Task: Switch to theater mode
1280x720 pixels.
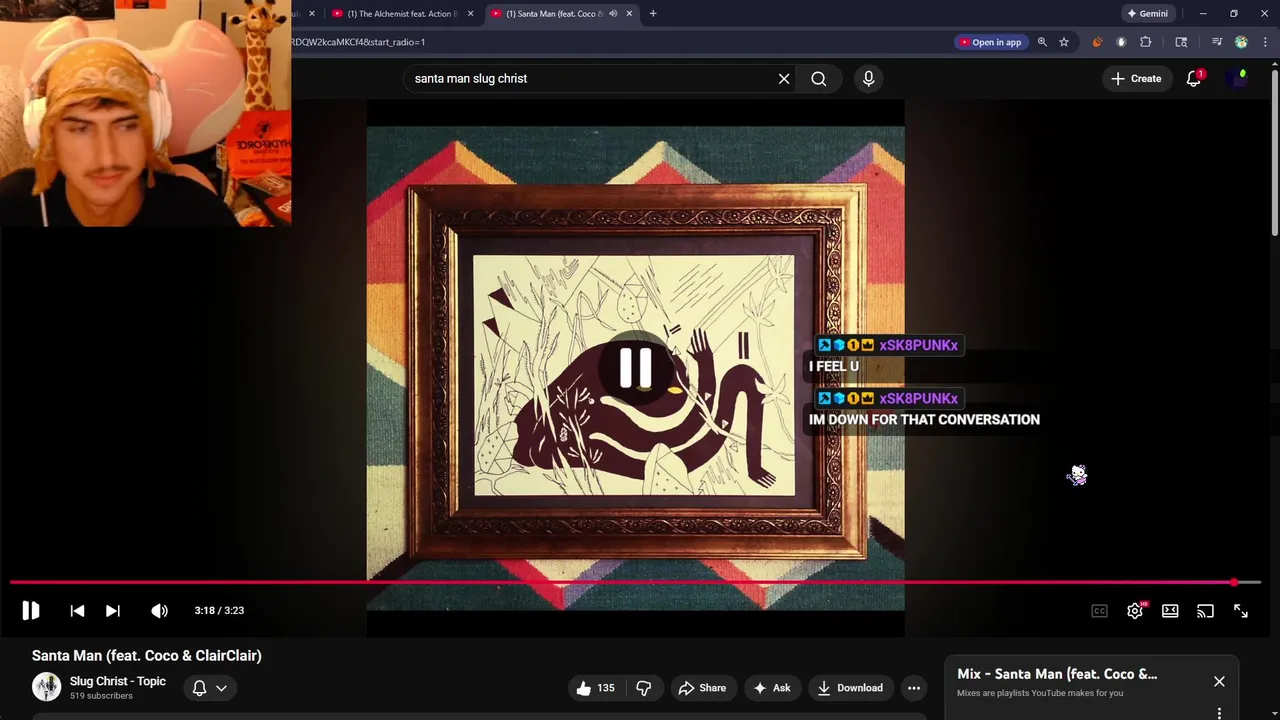Action: pos(1170,611)
